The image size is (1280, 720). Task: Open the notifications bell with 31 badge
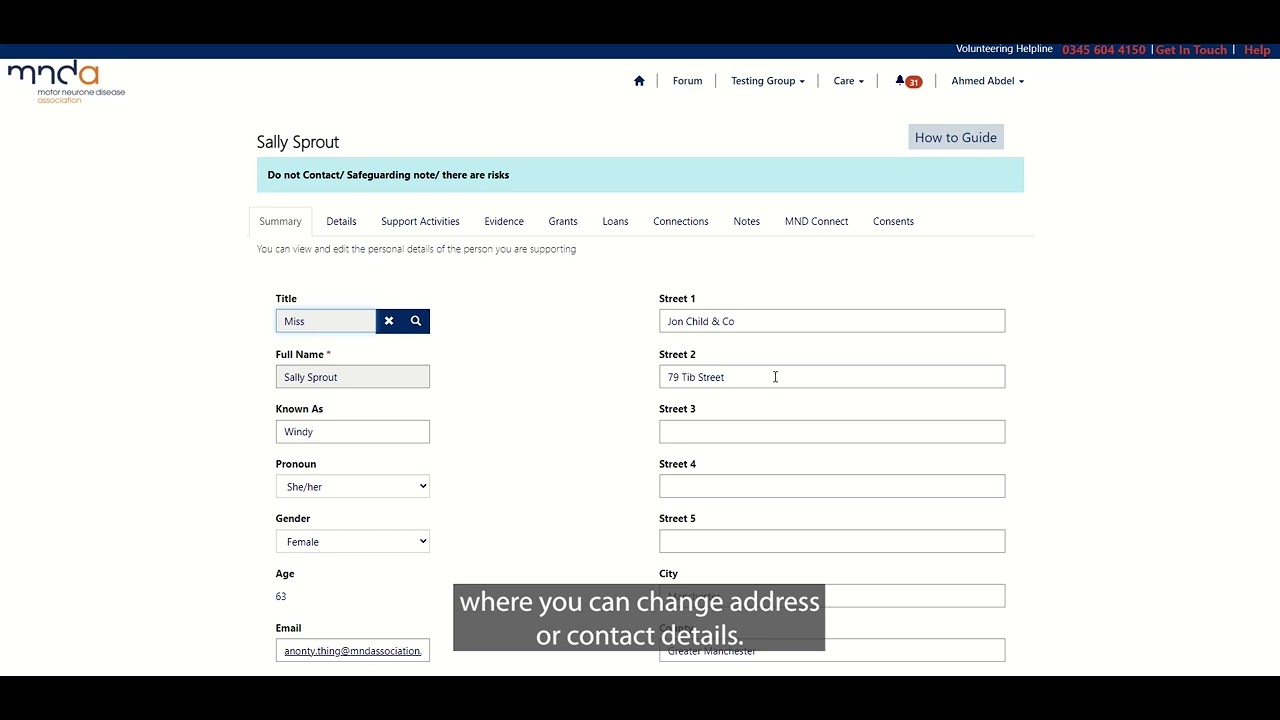coord(908,81)
